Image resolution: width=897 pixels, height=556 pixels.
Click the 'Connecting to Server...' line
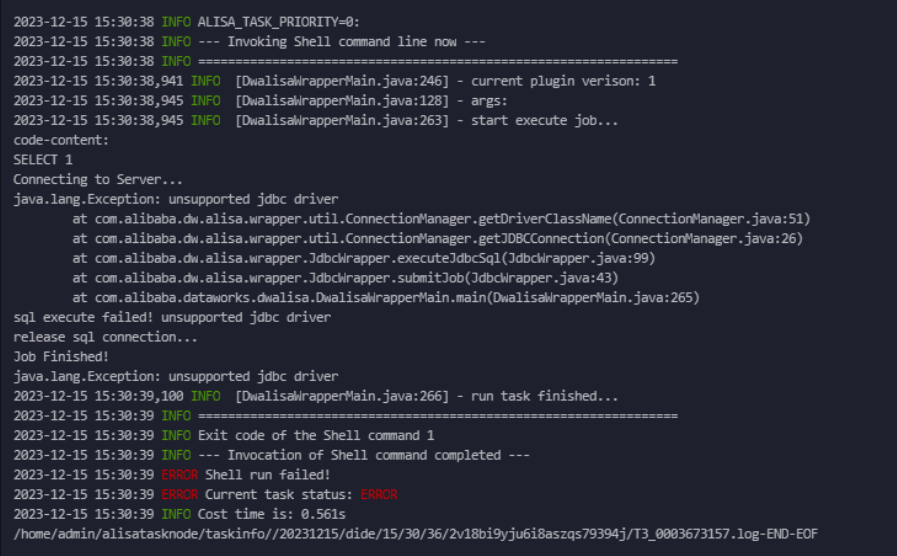98,180
